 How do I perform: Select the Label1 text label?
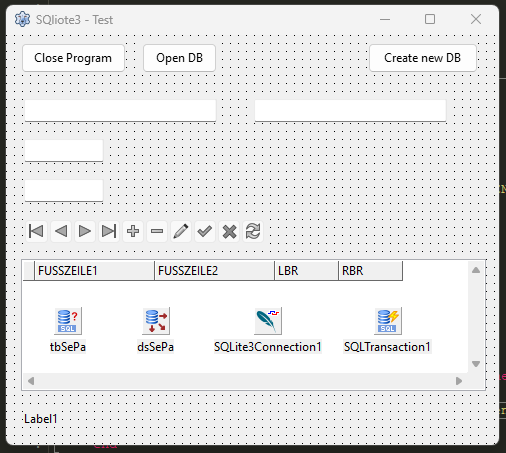pos(41,419)
